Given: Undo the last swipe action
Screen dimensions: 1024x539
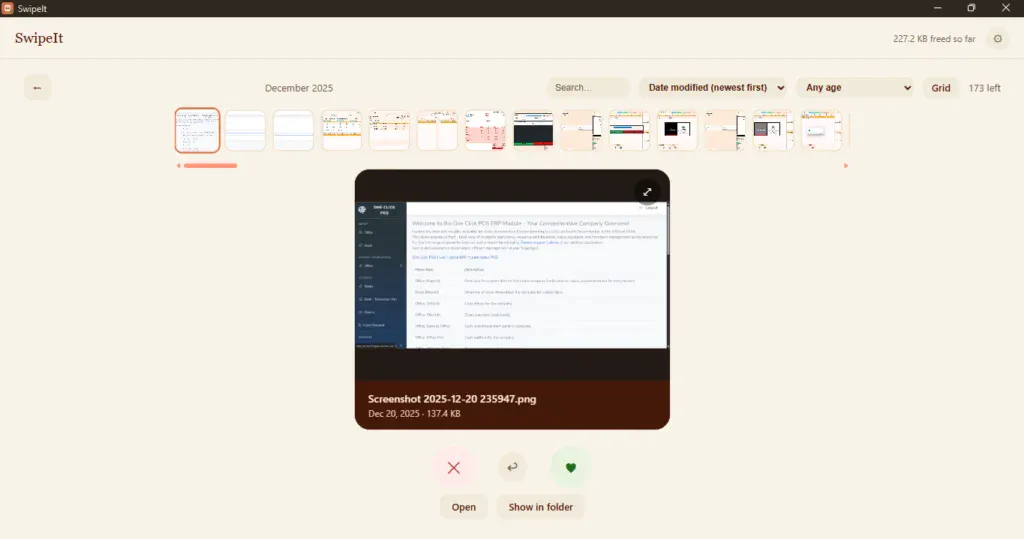Looking at the screenshot, I should pos(513,467).
